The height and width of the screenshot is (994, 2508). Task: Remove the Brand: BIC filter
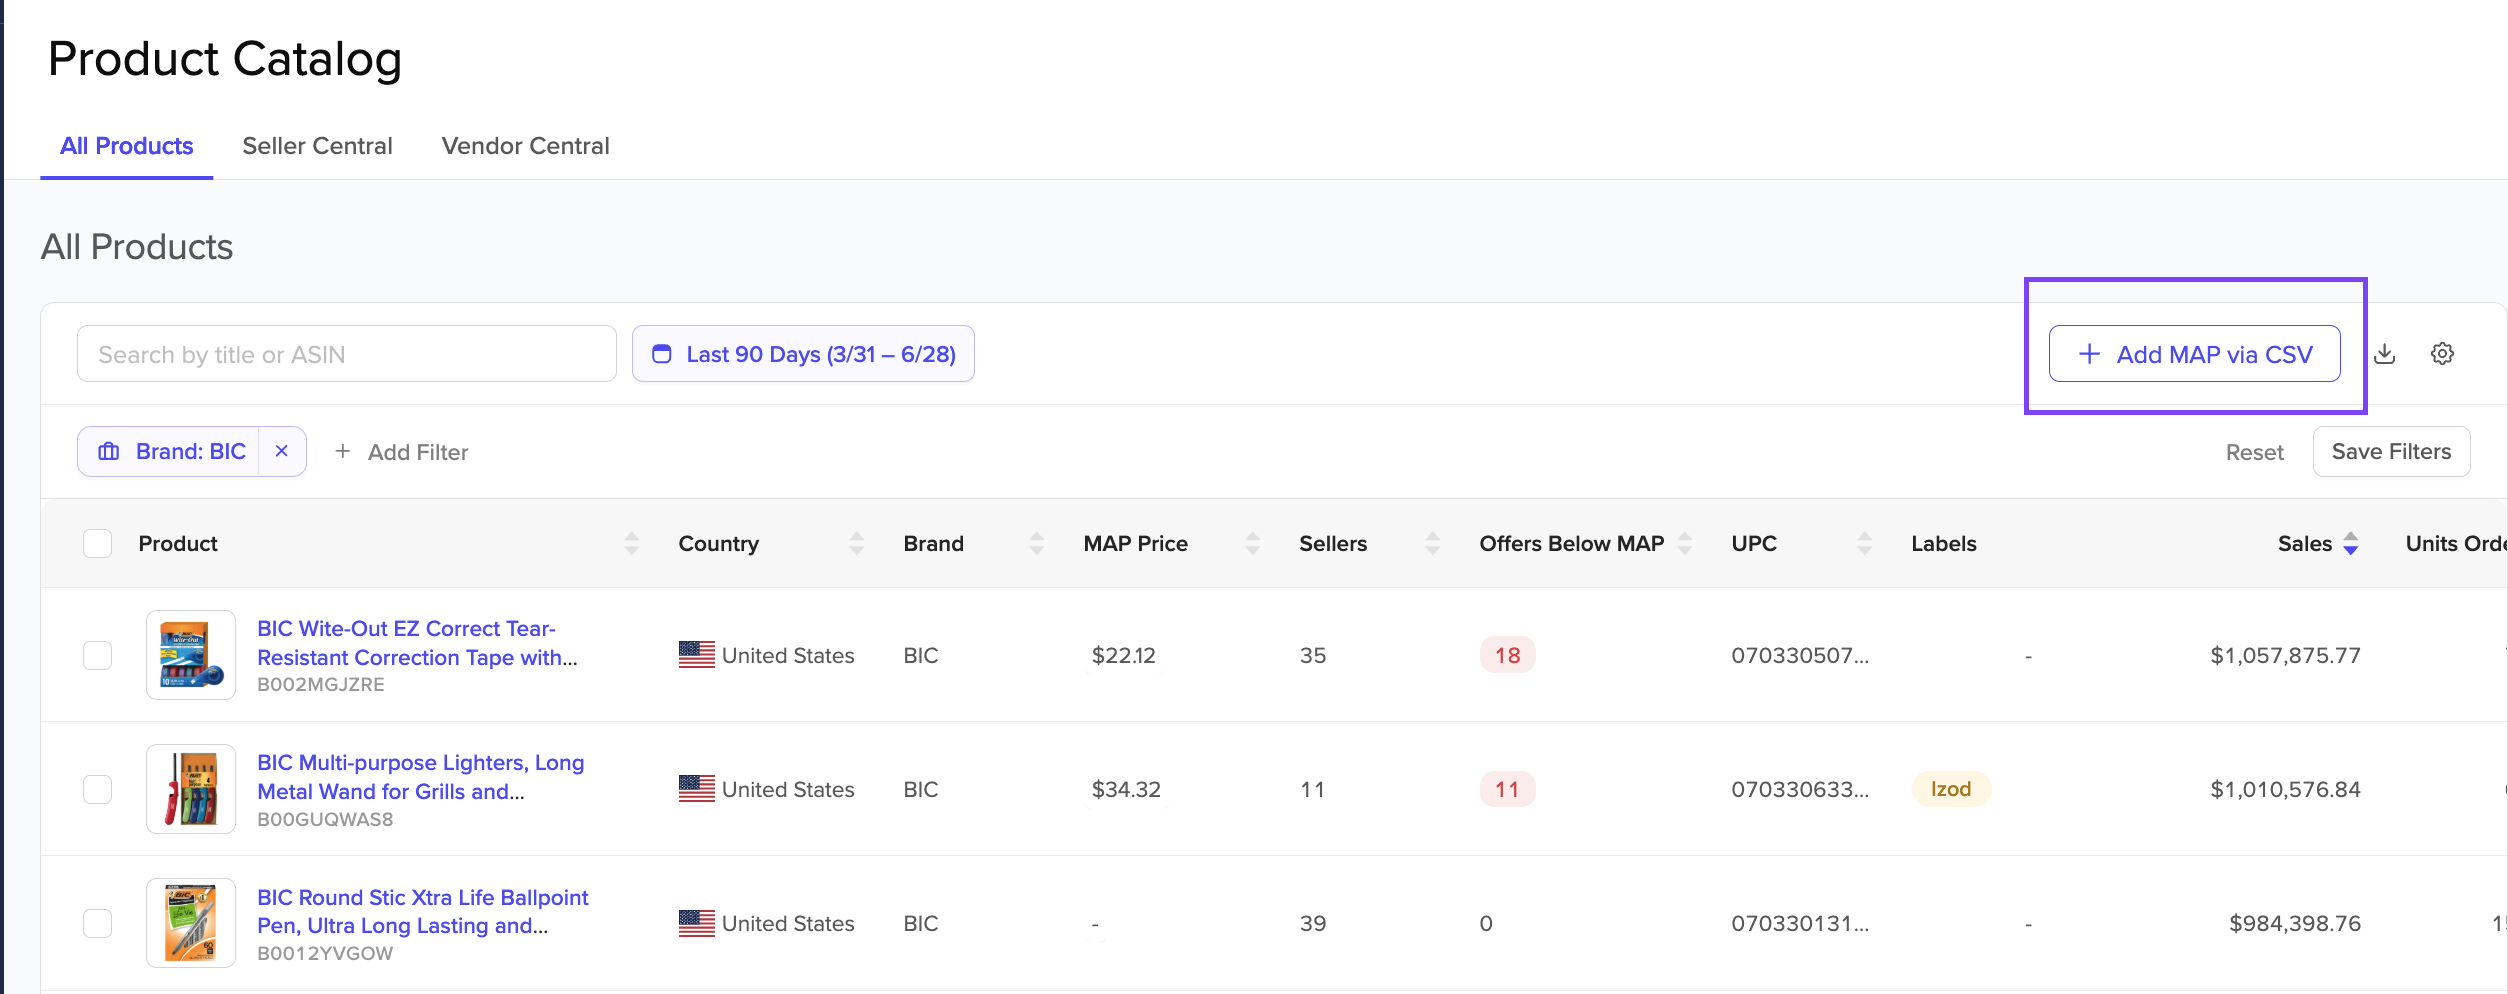282,452
